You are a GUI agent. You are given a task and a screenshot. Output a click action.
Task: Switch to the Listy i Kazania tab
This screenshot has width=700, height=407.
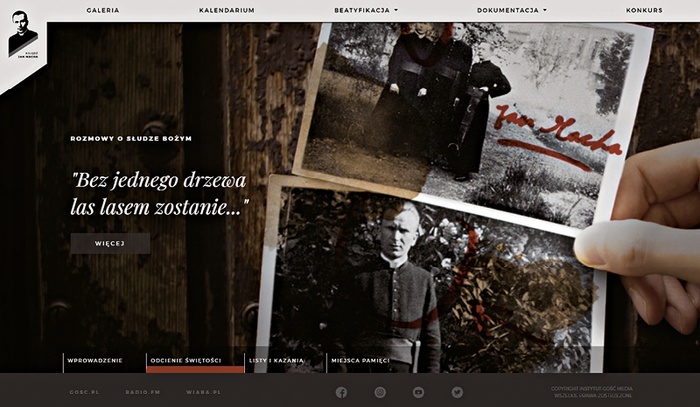[x=276, y=361]
